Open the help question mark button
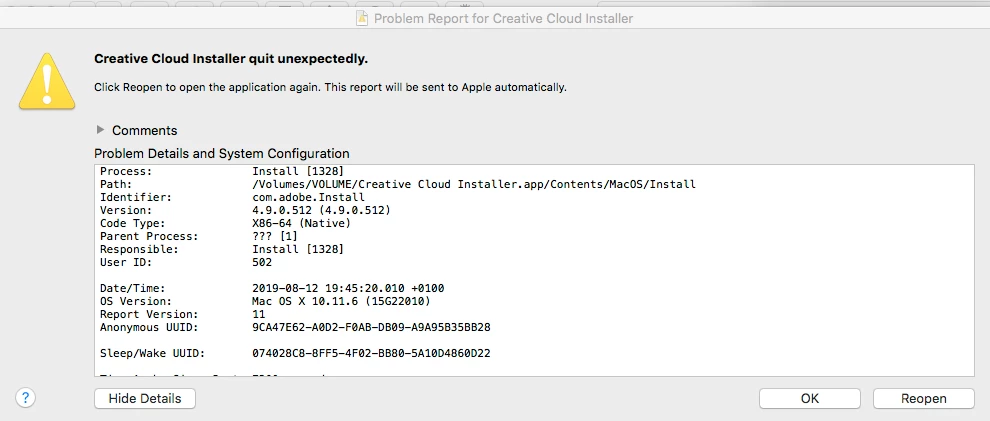This screenshot has width=990, height=421. [x=25, y=398]
